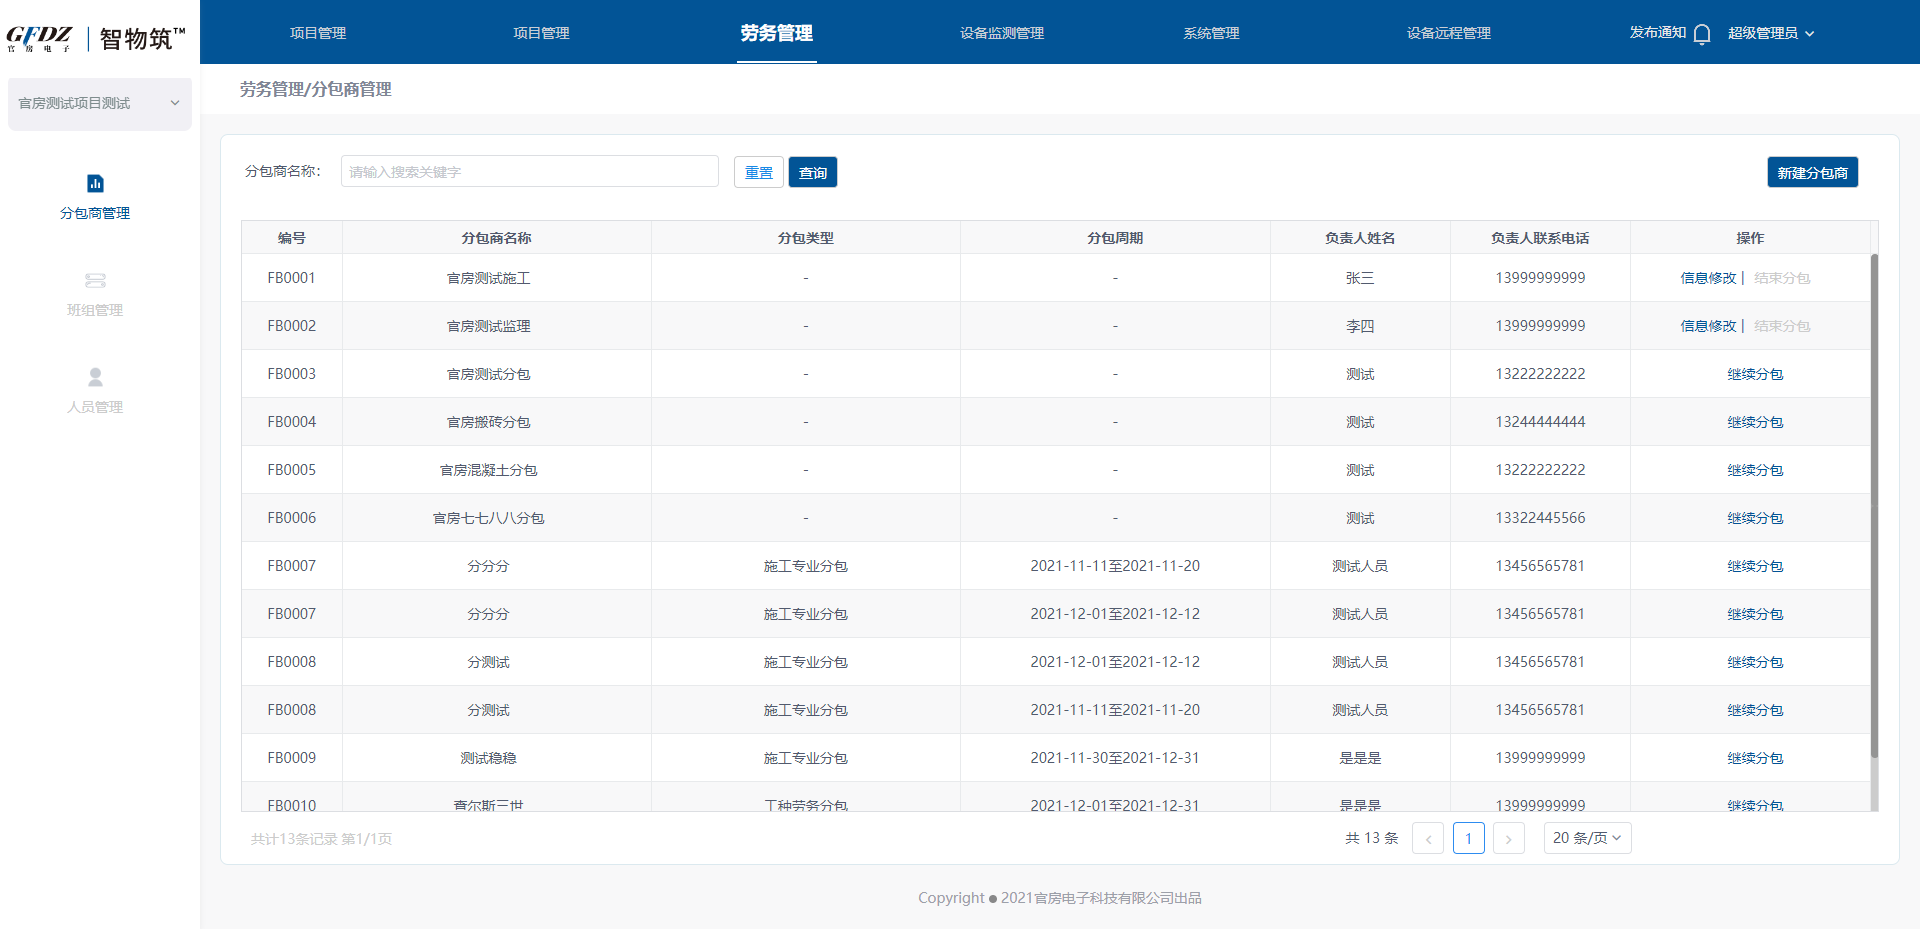Open 设备监测管理 top menu
Viewport: 1920px width, 929px height.
click(1002, 33)
